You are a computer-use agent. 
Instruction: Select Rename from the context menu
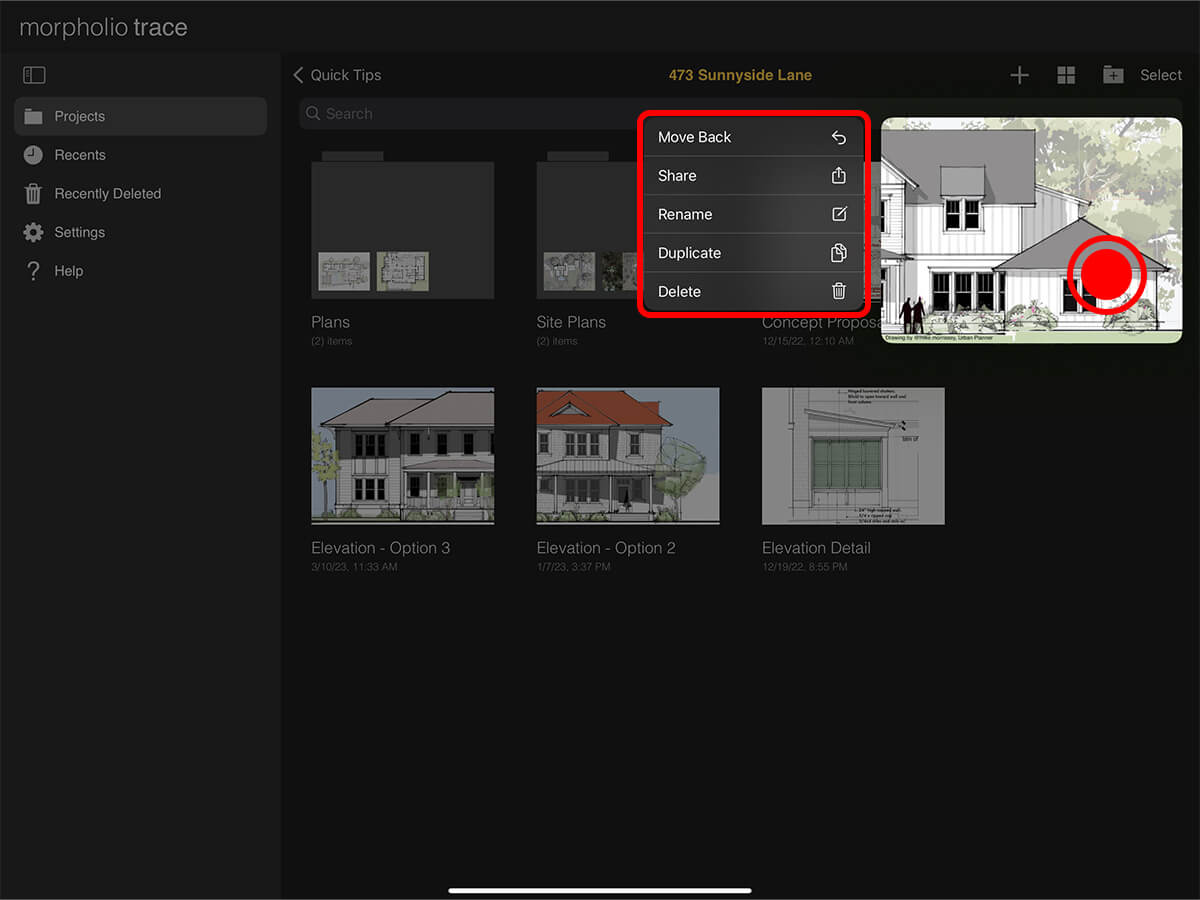click(x=752, y=214)
